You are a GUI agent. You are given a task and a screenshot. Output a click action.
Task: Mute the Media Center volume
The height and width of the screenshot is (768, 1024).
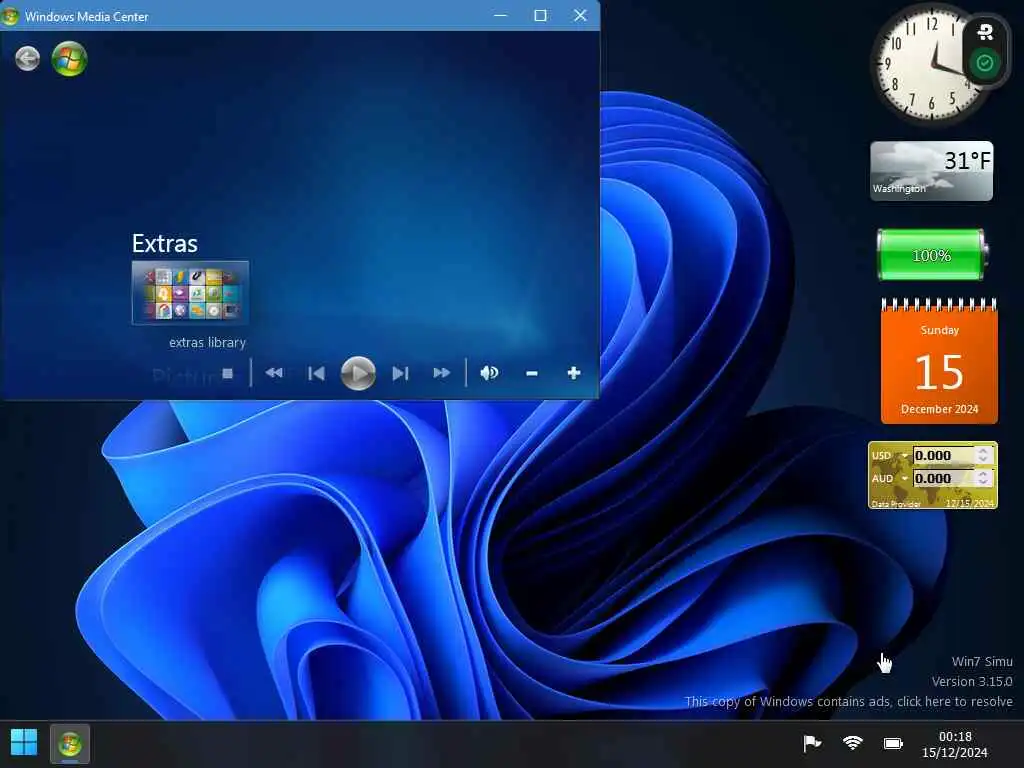coord(489,373)
